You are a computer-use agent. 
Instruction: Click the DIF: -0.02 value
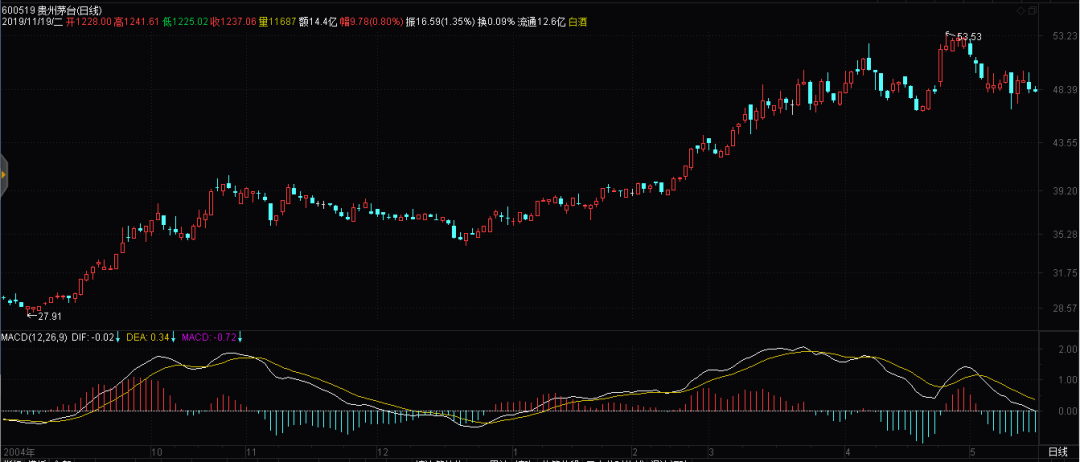pyautogui.click(x=92, y=337)
